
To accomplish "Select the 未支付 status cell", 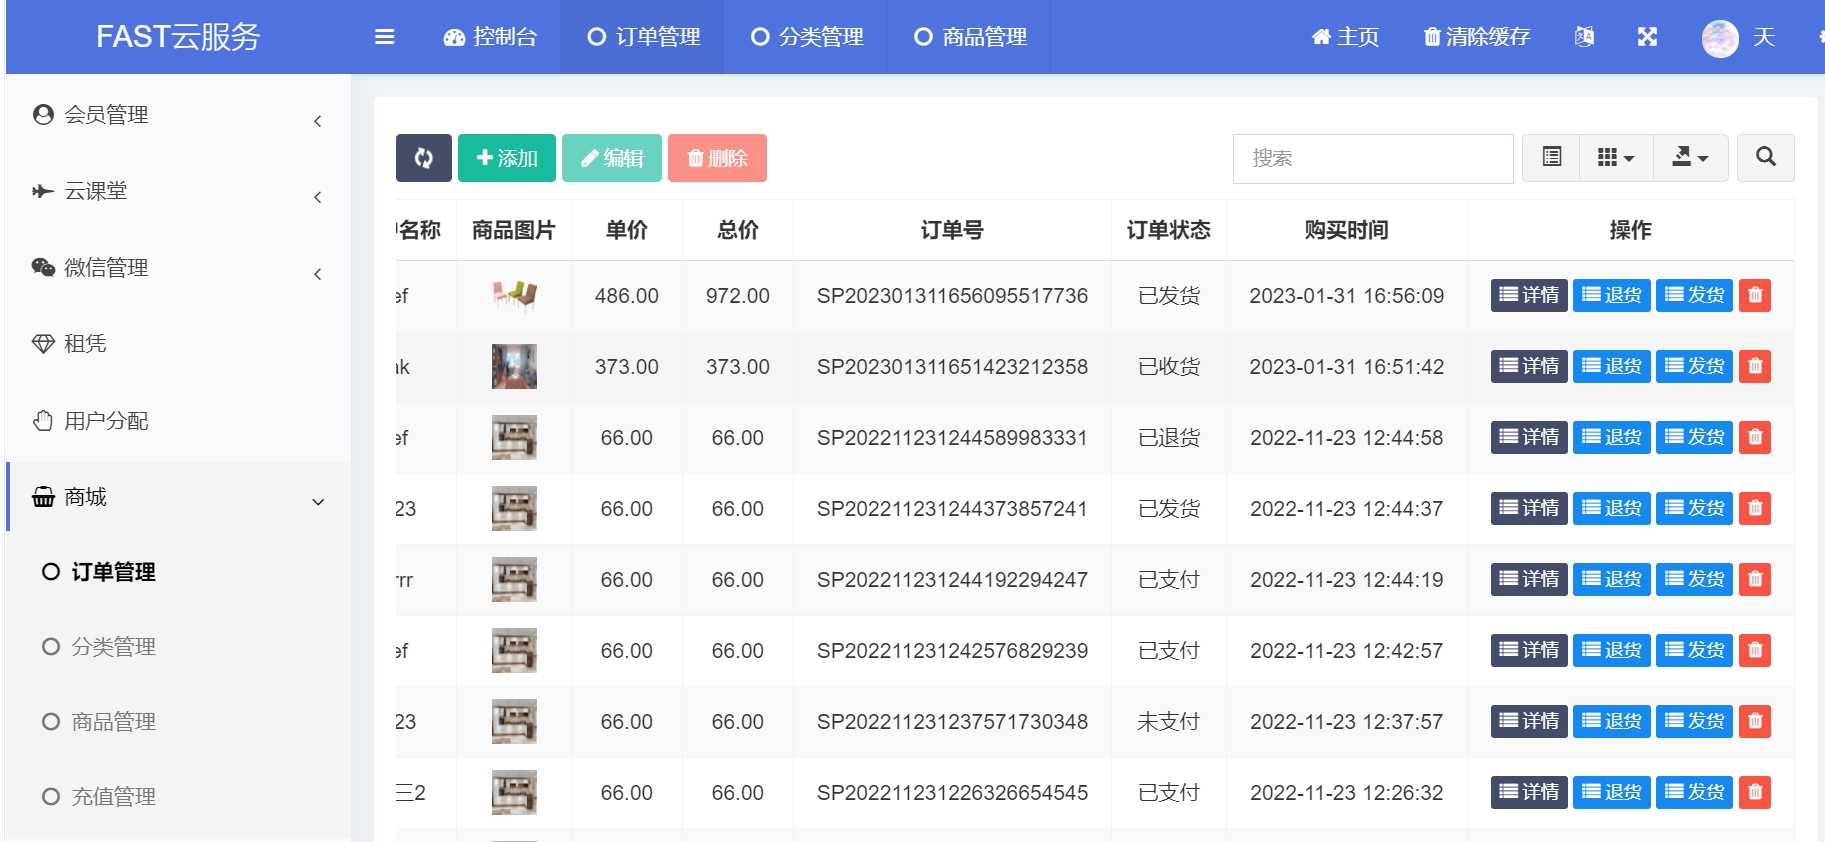I will (x=1168, y=722).
